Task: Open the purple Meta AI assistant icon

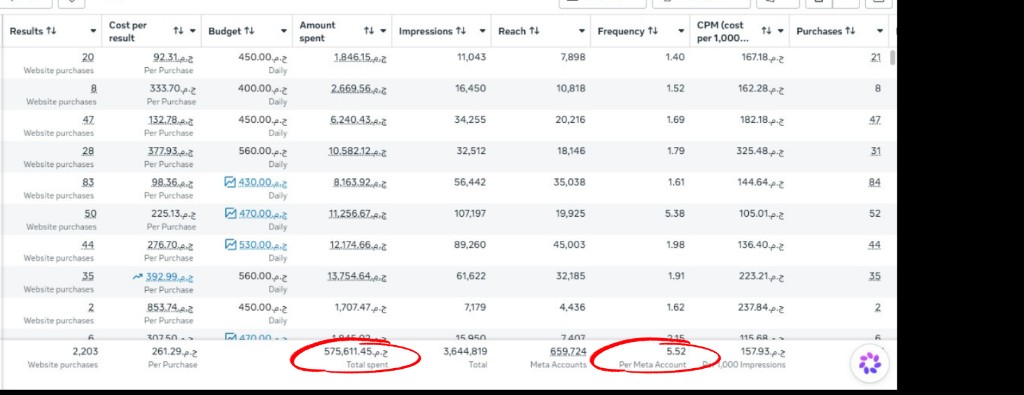Action: tap(870, 363)
